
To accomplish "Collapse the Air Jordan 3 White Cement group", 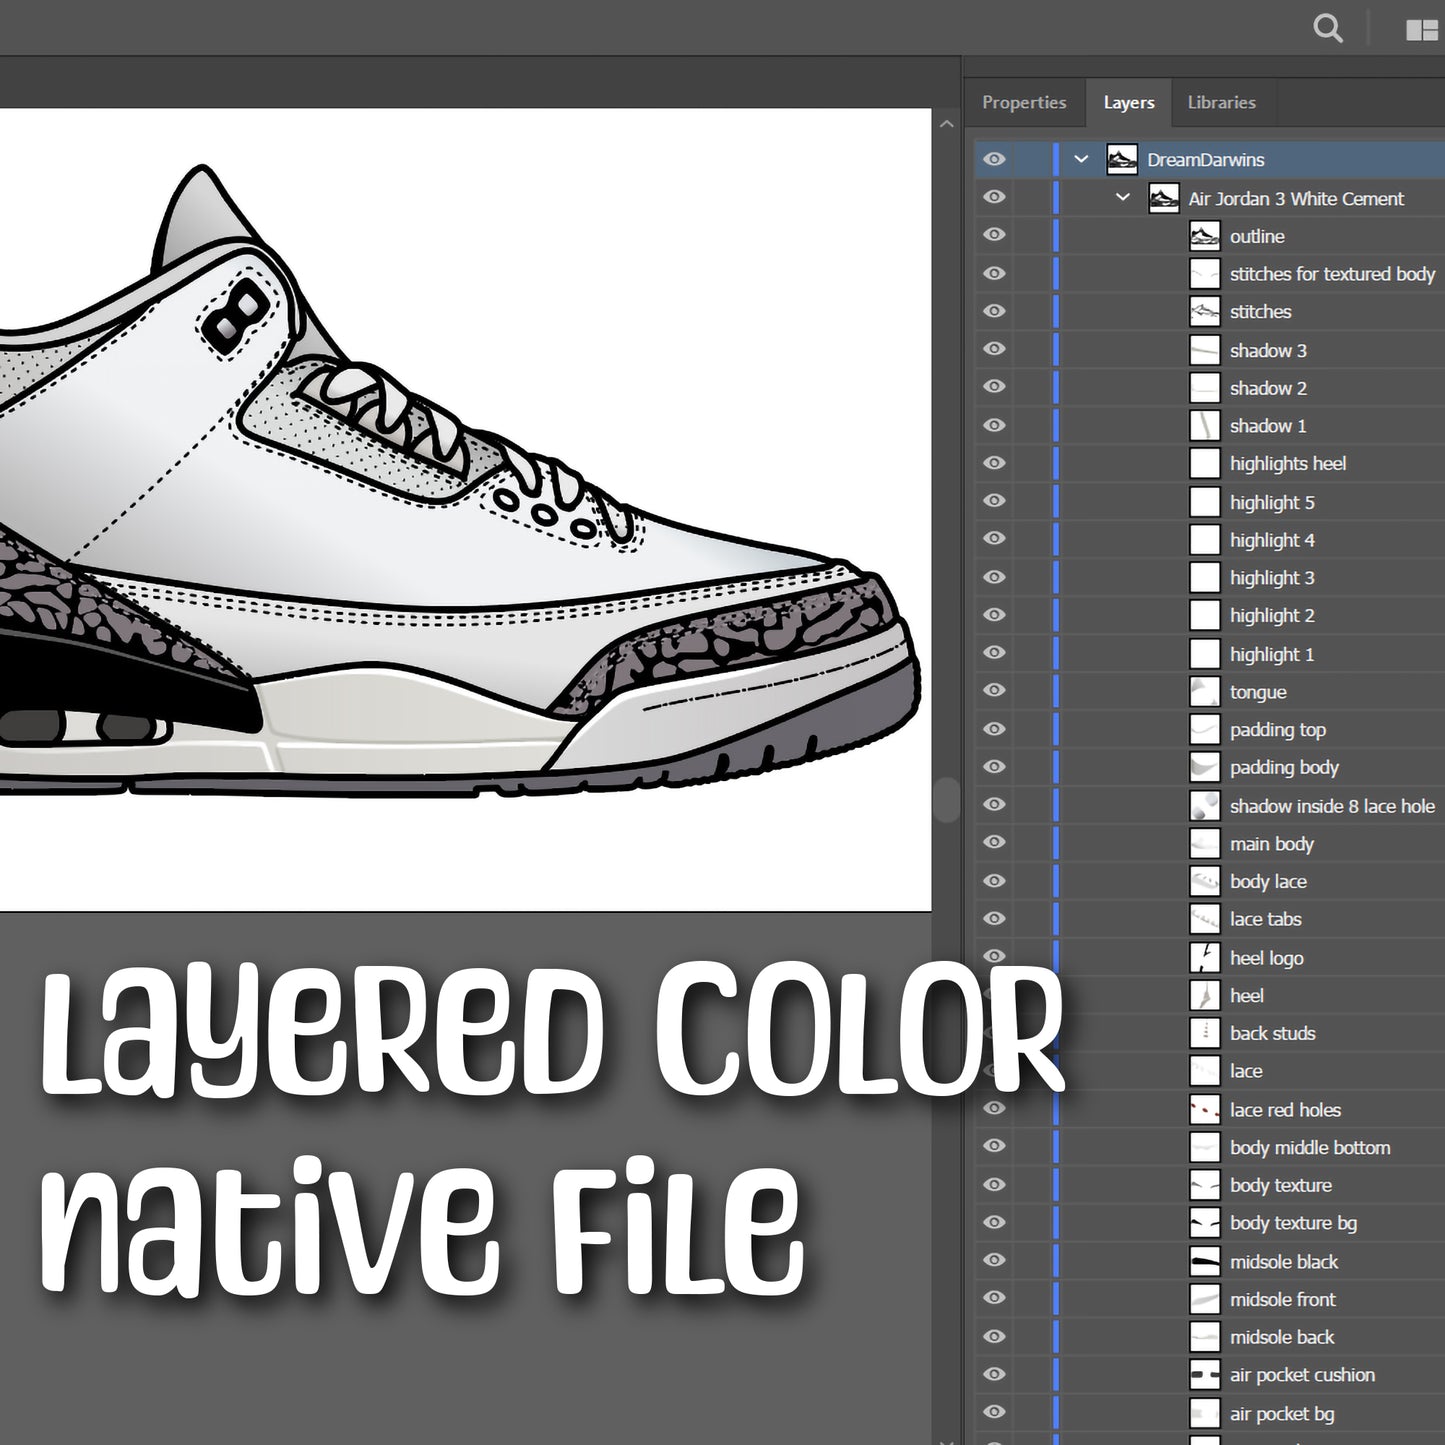I will tap(1121, 197).
